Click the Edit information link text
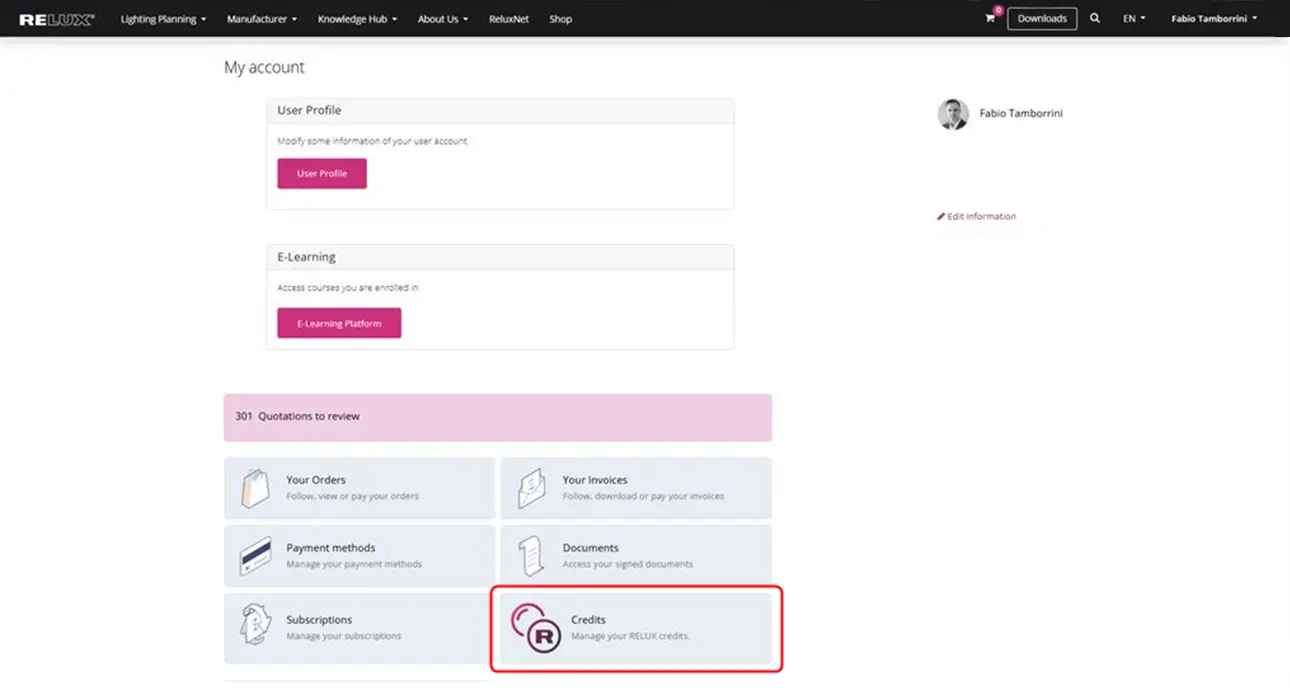Image resolution: width=1290 pixels, height=694 pixels. pyautogui.click(x=981, y=216)
